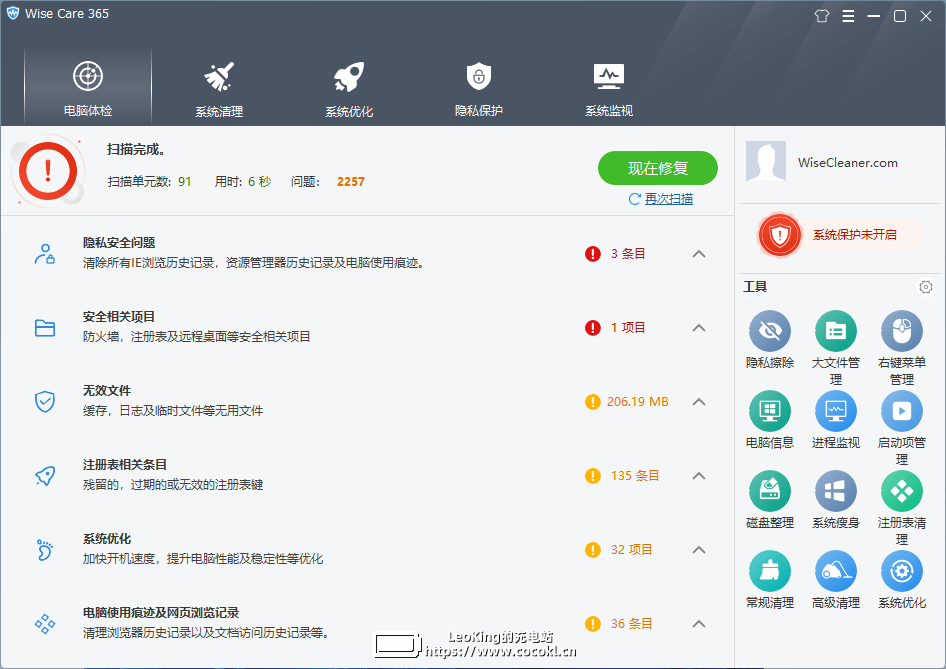Image resolution: width=946 pixels, height=669 pixels.
Task: Click the 无效文件 heading
Action: coord(107,391)
